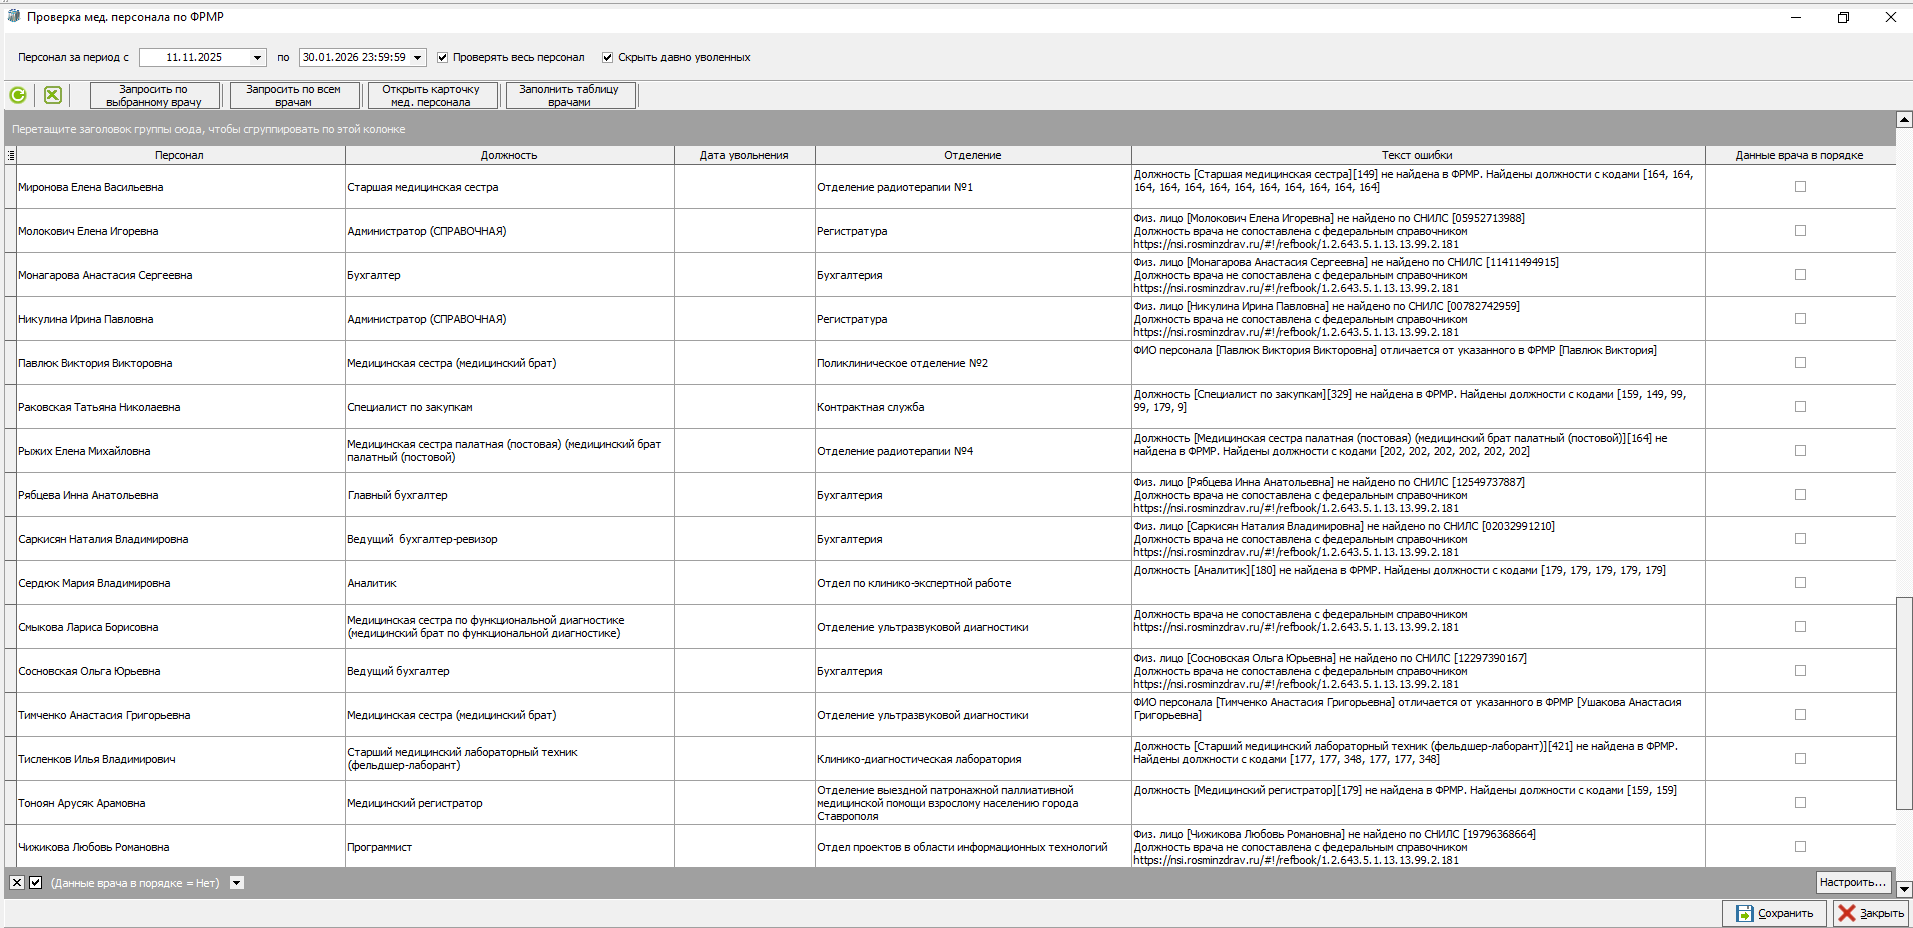The width and height of the screenshot is (1913, 928).
Task: Expand the period end date dropdown
Action: (417, 58)
